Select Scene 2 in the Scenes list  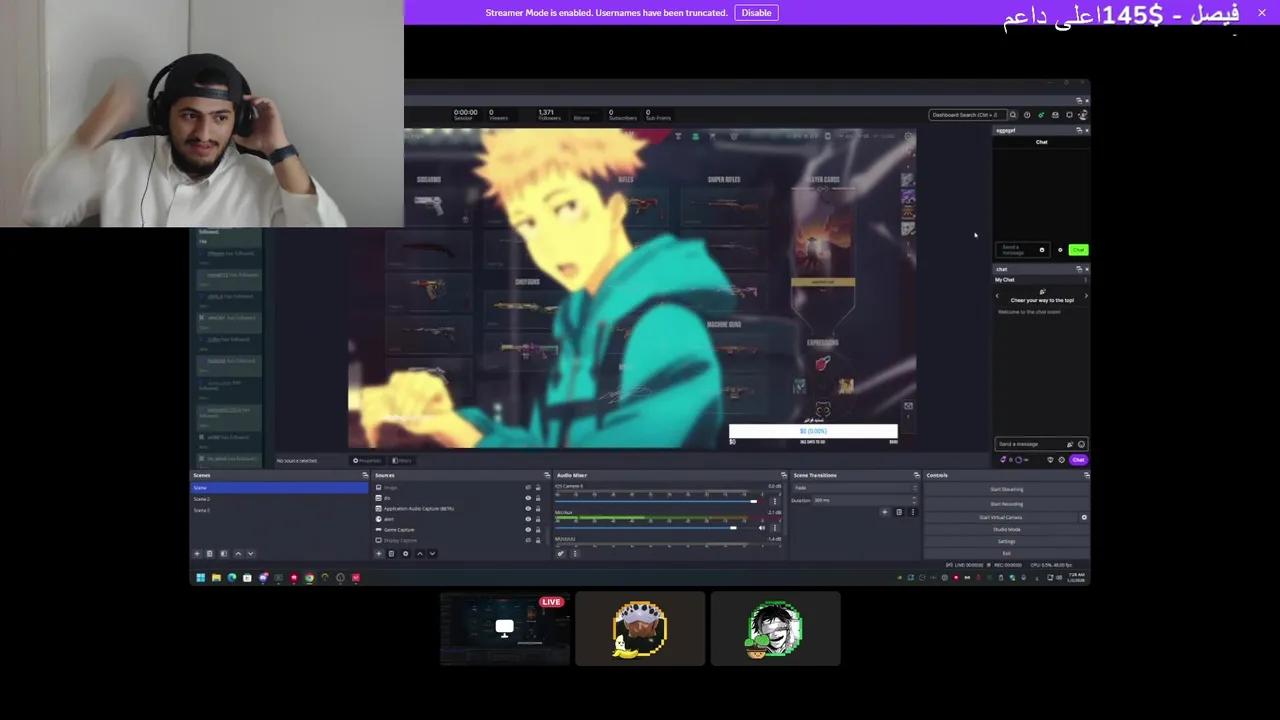click(x=280, y=499)
